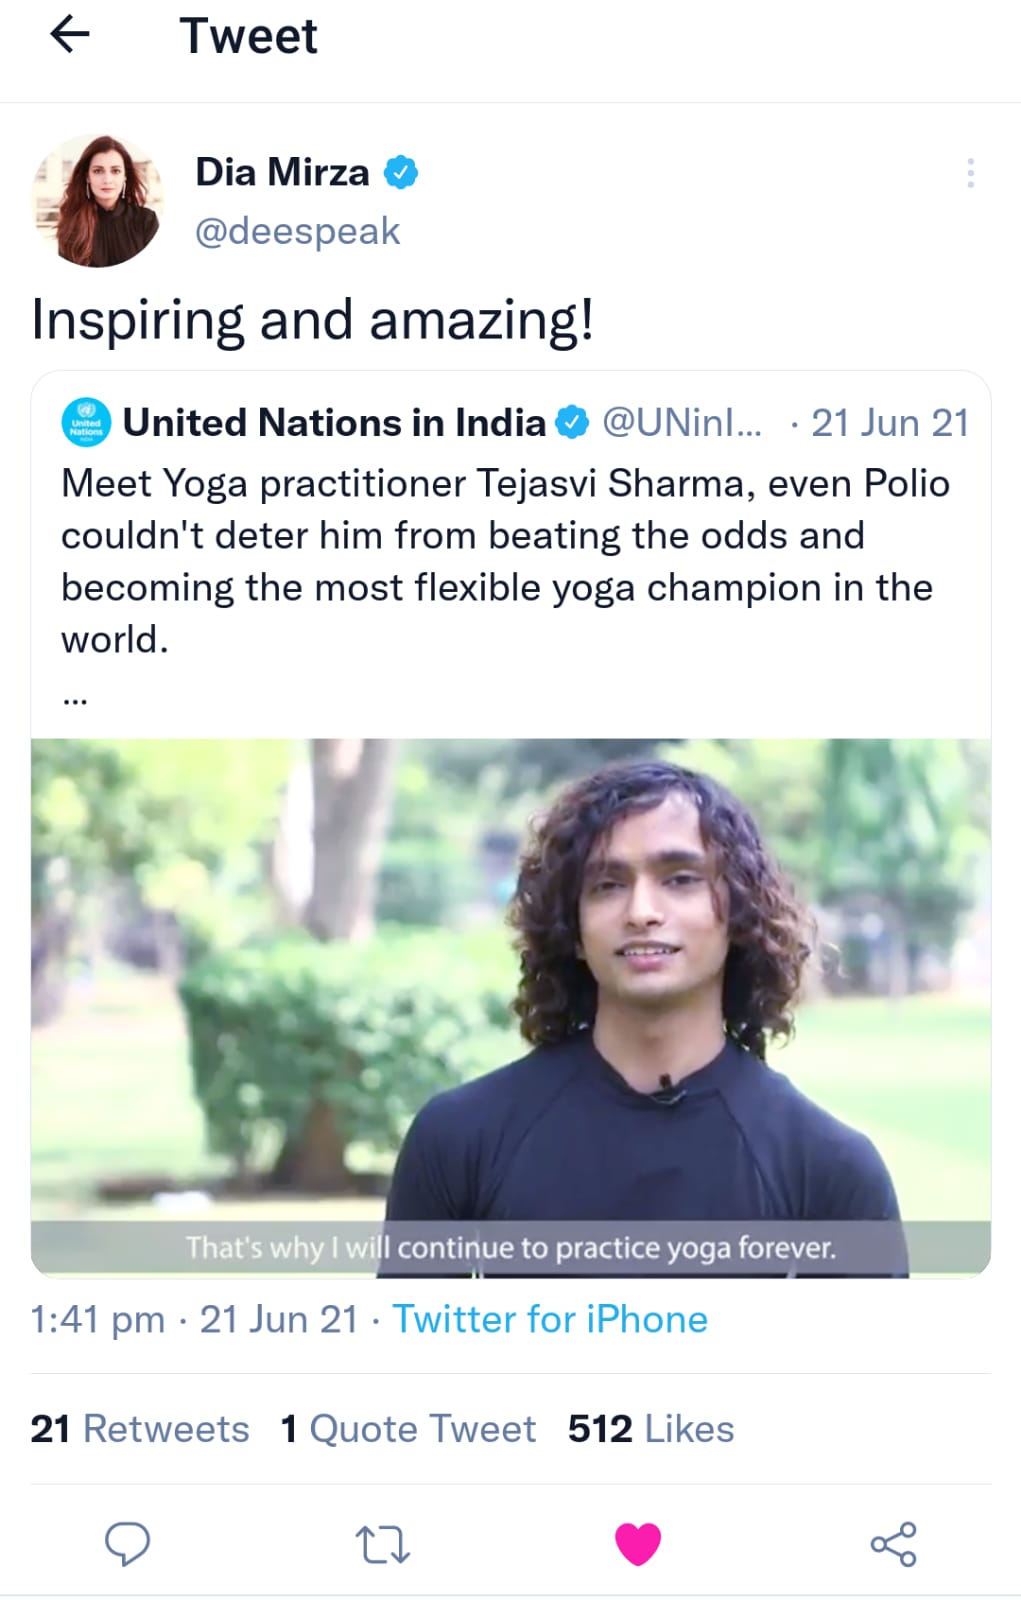
Task: Play the quoted video of the yoga practitioner
Action: 511,1008
